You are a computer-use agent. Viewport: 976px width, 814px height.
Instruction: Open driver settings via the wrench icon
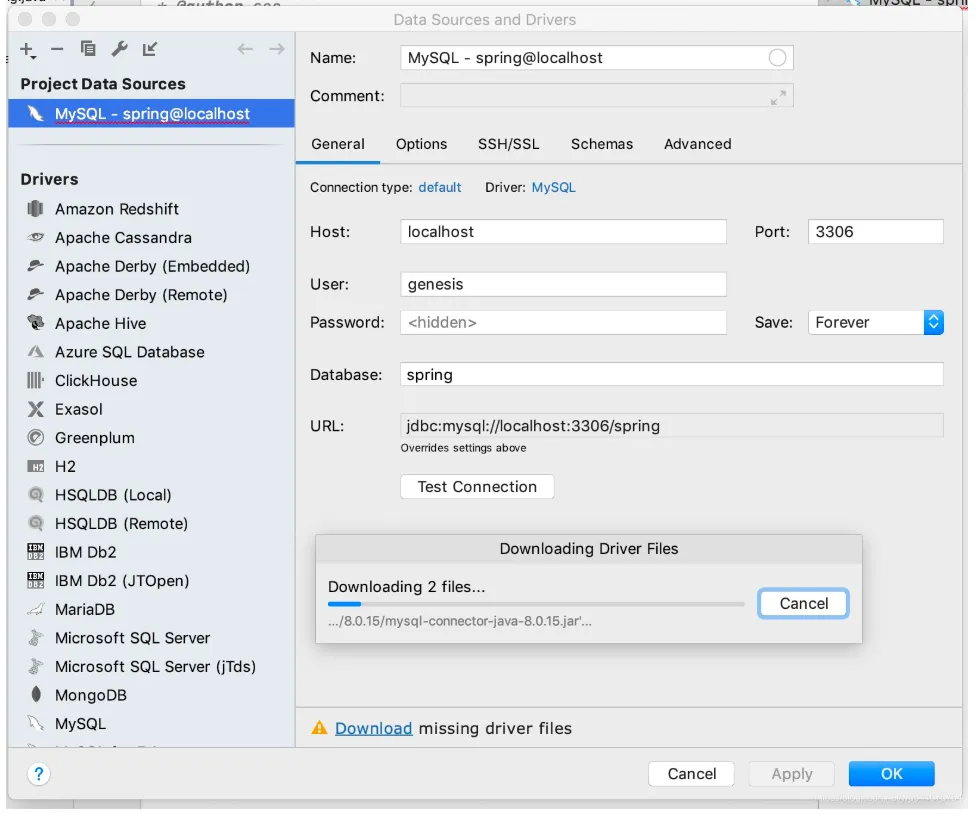tap(119, 49)
